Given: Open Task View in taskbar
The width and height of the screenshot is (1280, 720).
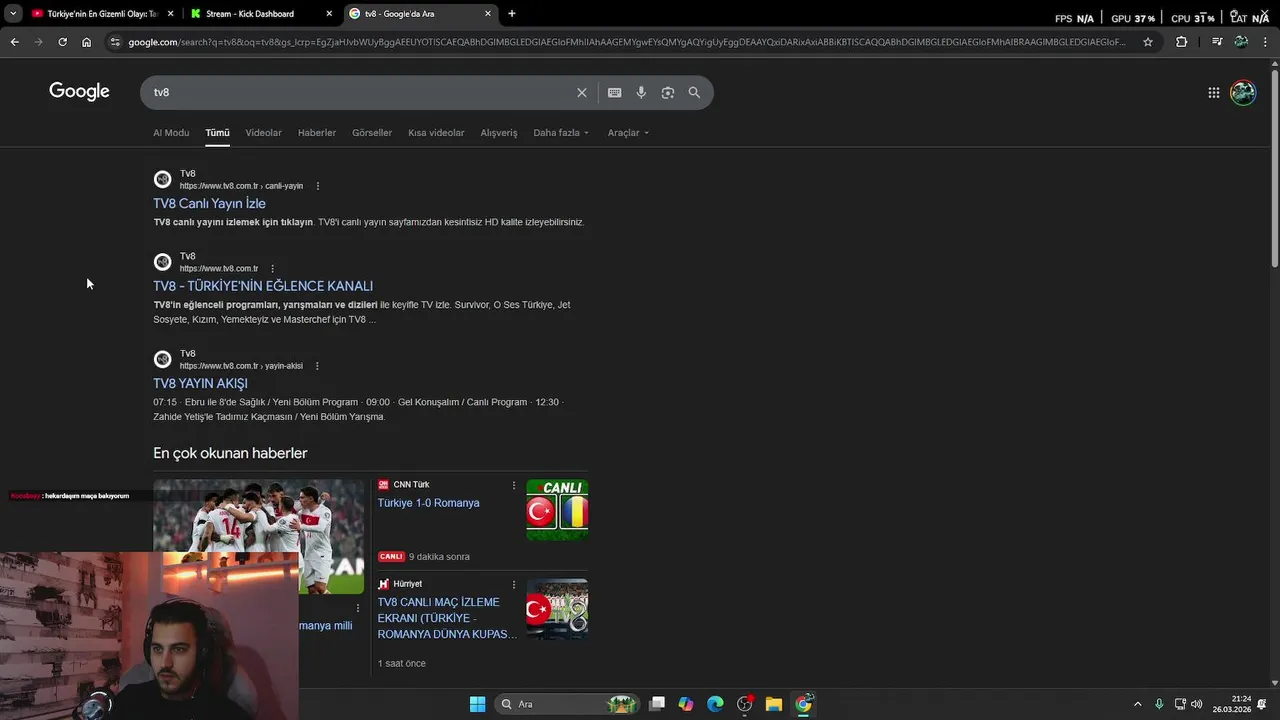Looking at the screenshot, I should point(657,704).
